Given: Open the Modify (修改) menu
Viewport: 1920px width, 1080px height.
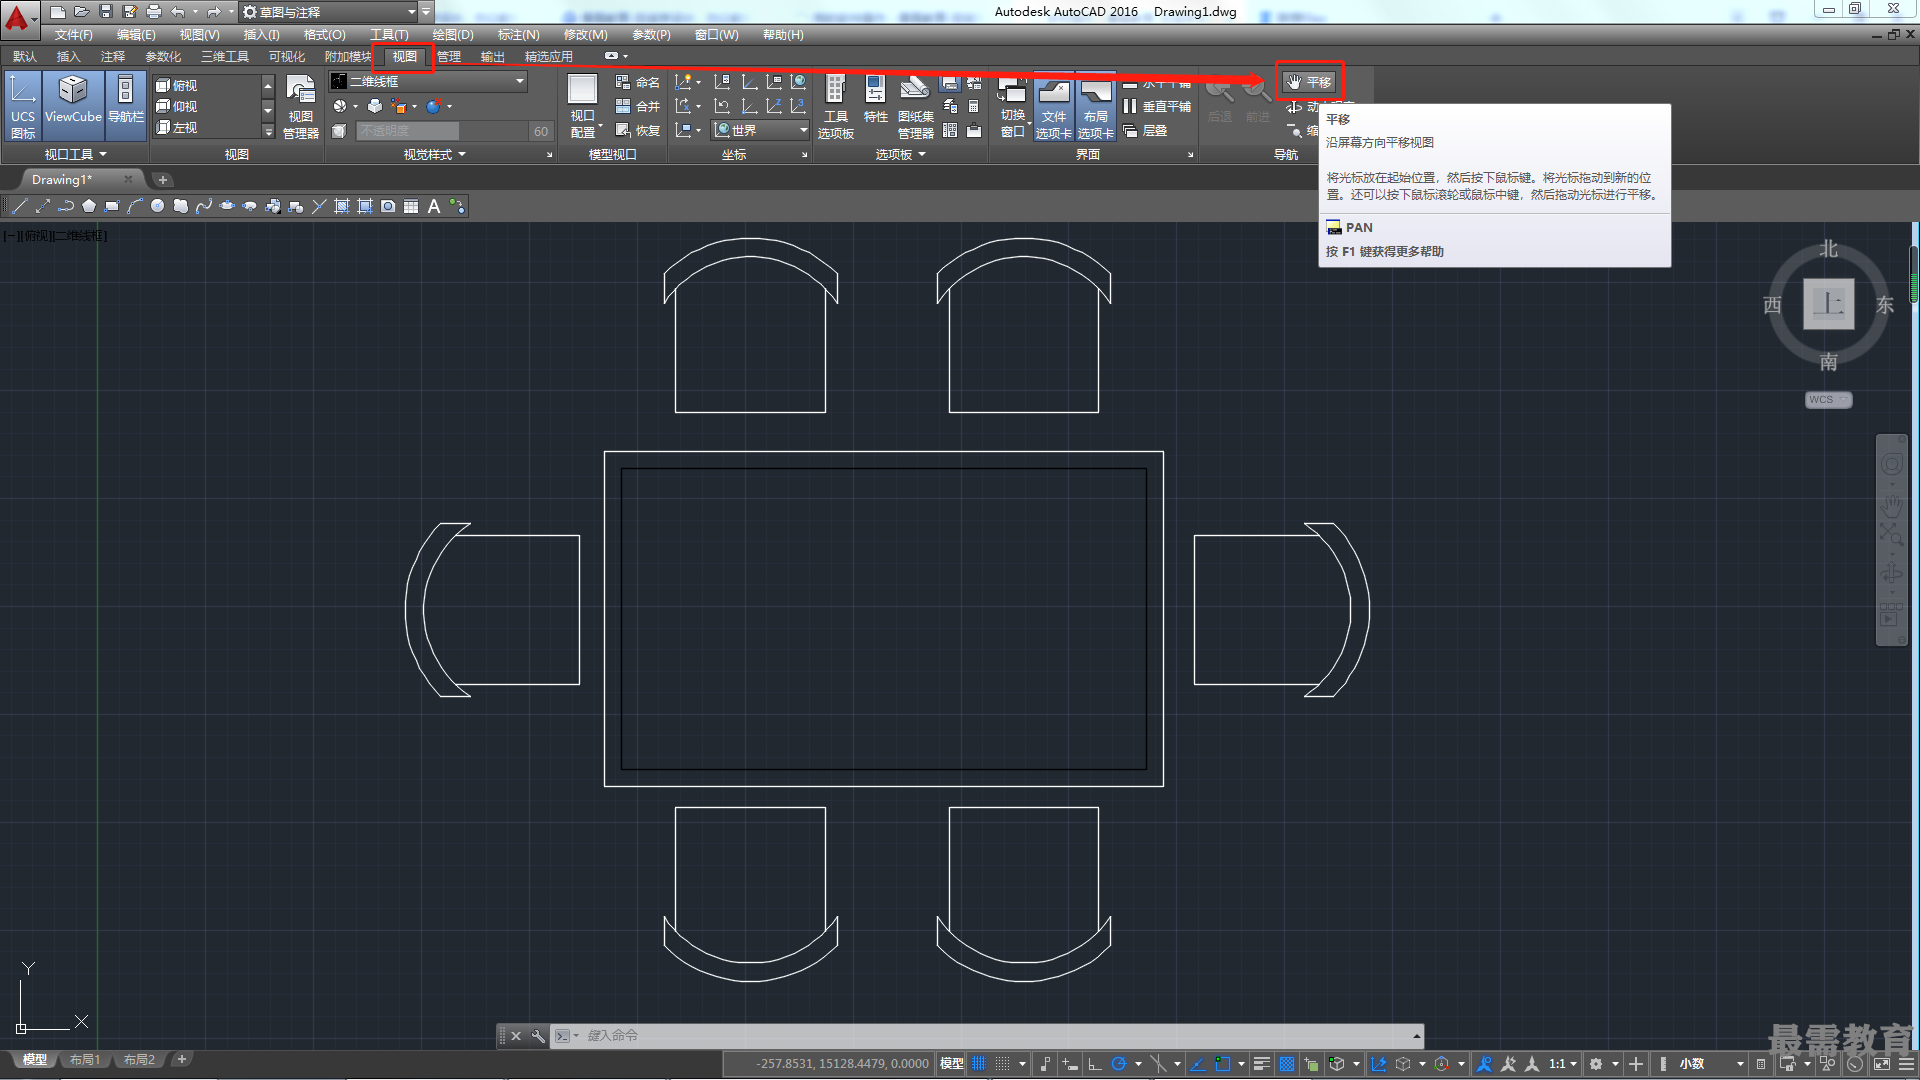Looking at the screenshot, I should point(585,35).
